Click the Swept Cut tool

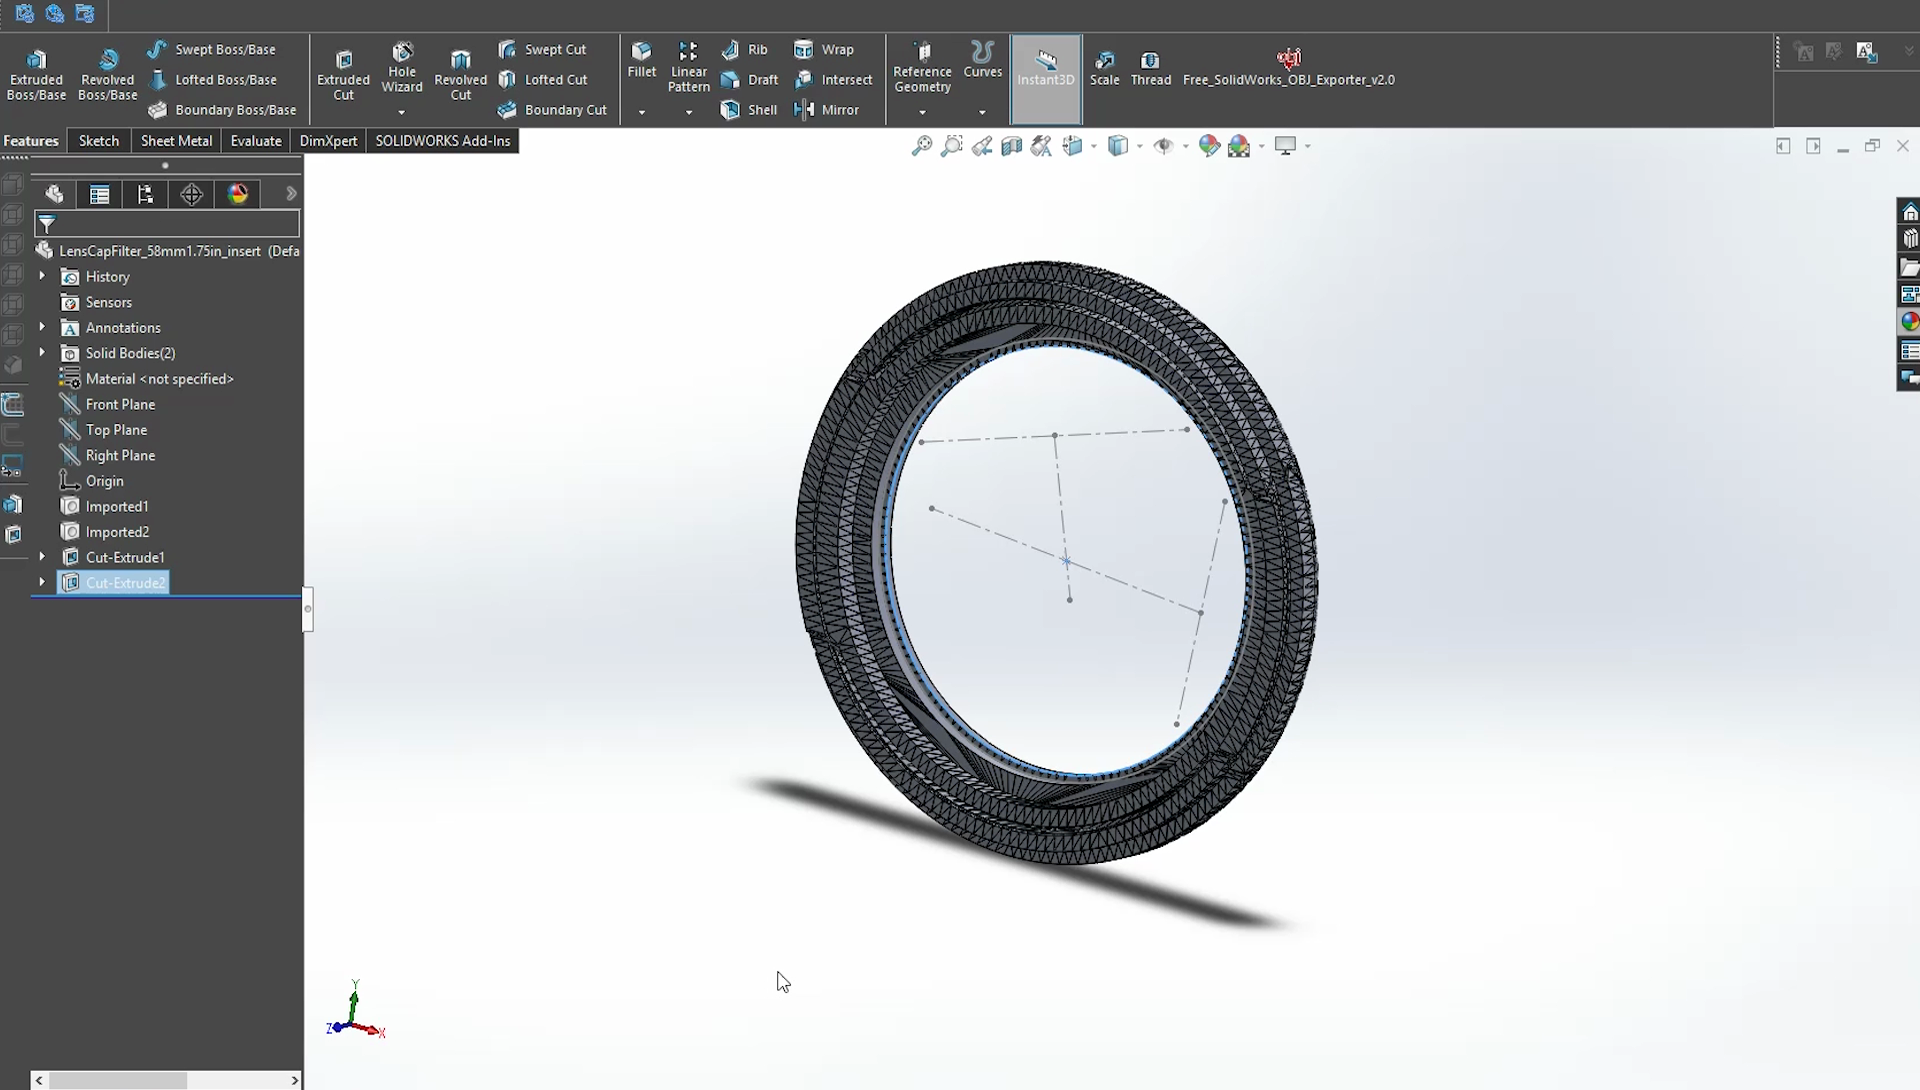pyautogui.click(x=542, y=49)
